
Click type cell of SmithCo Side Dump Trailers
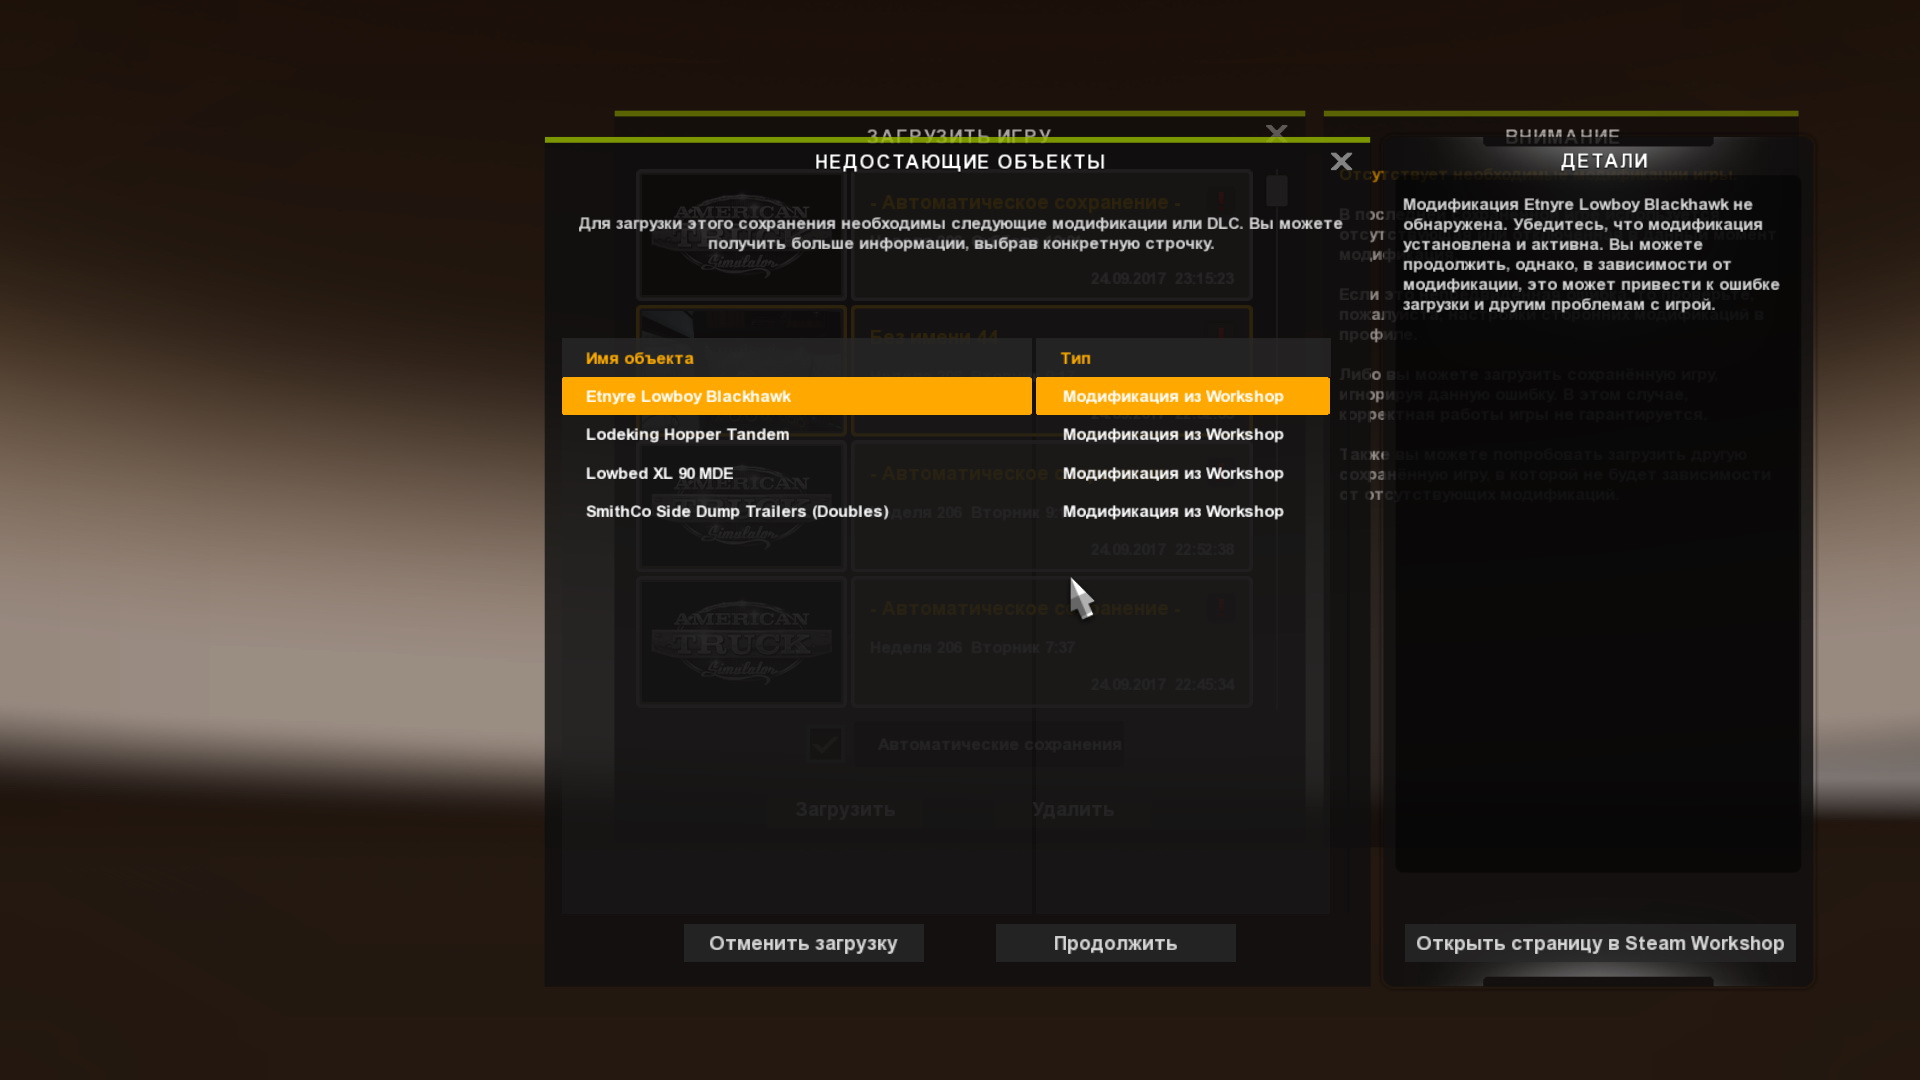pos(1183,511)
